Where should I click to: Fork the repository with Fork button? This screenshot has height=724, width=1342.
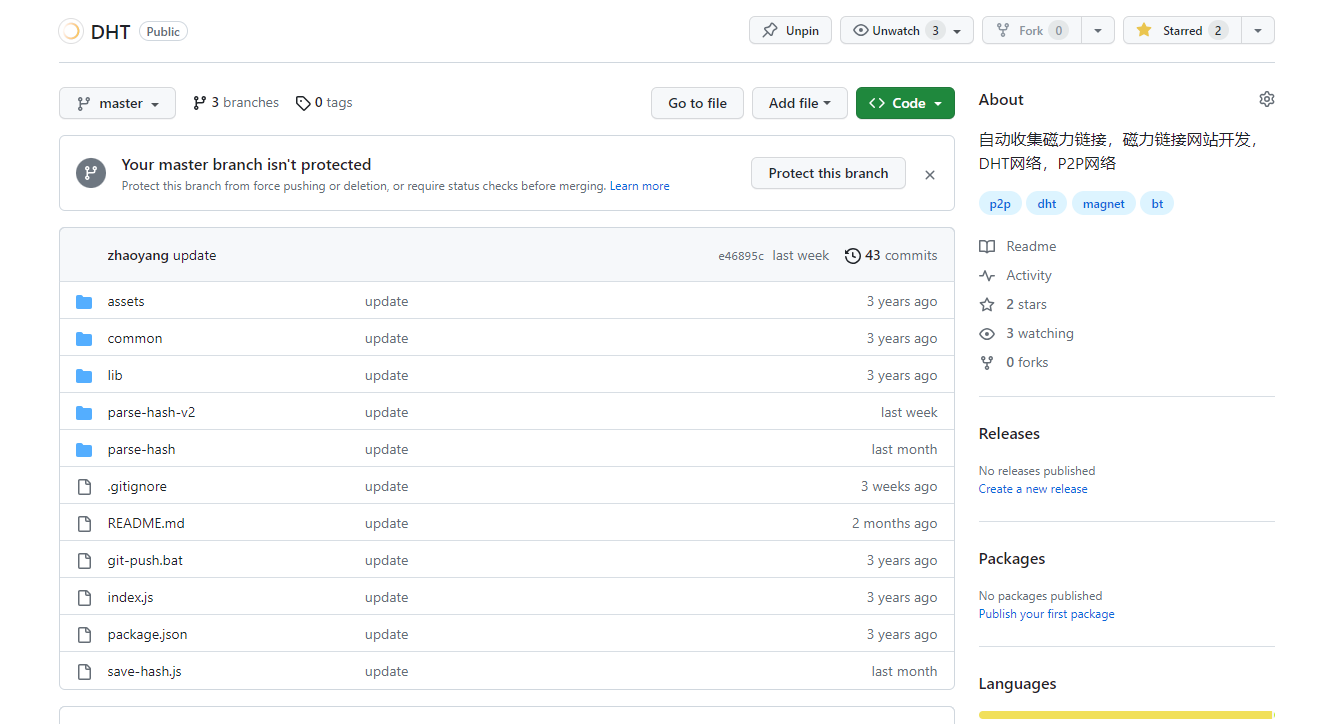(1032, 31)
